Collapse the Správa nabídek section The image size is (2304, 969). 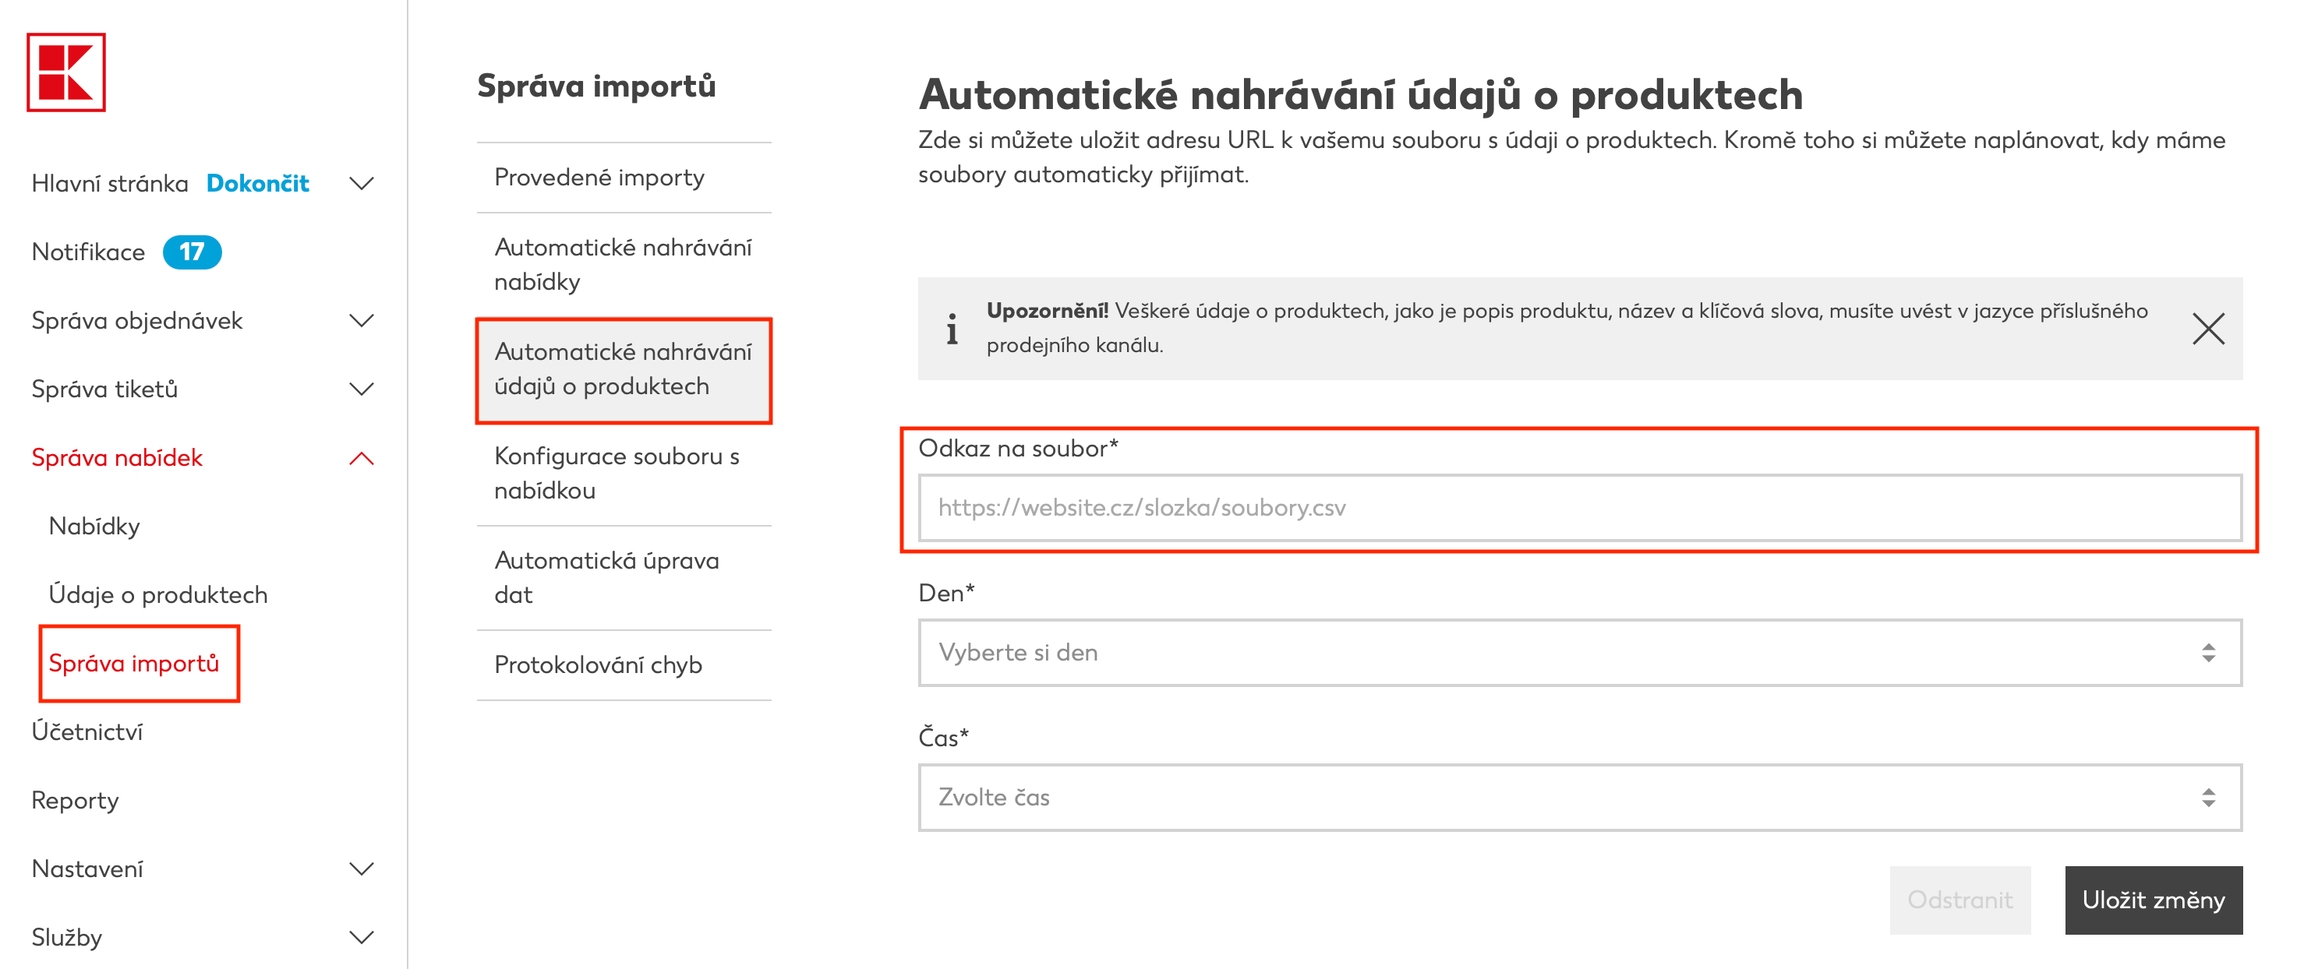362,458
